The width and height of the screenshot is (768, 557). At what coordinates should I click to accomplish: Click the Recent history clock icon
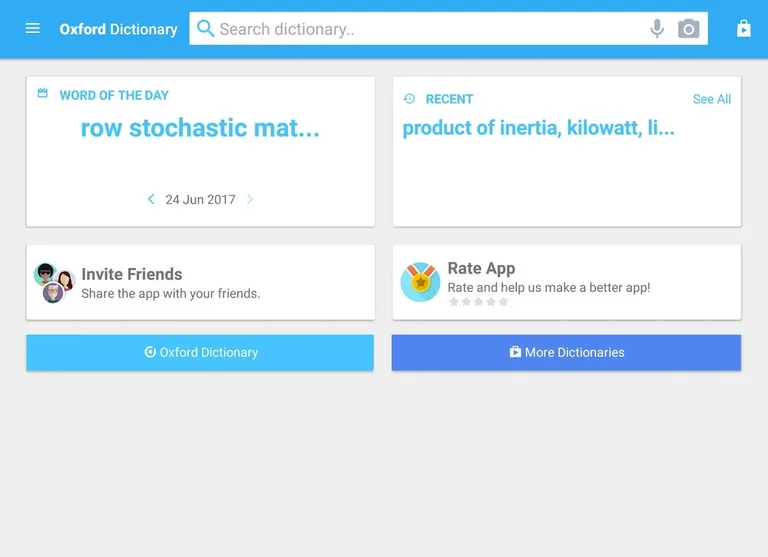409,99
